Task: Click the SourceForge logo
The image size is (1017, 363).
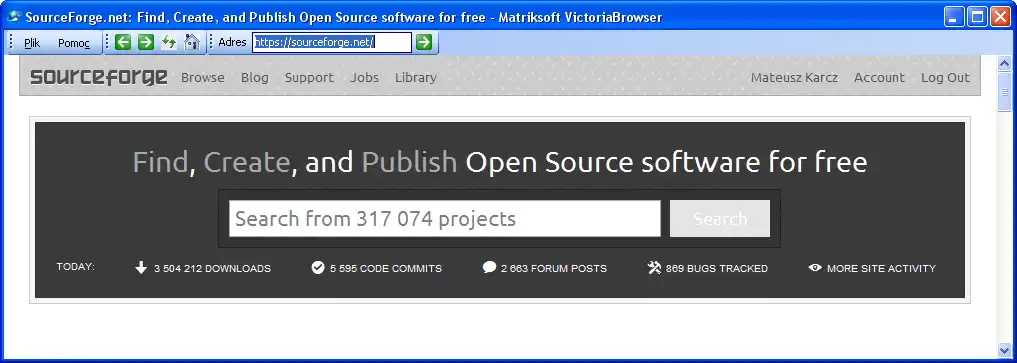Action: point(99,77)
